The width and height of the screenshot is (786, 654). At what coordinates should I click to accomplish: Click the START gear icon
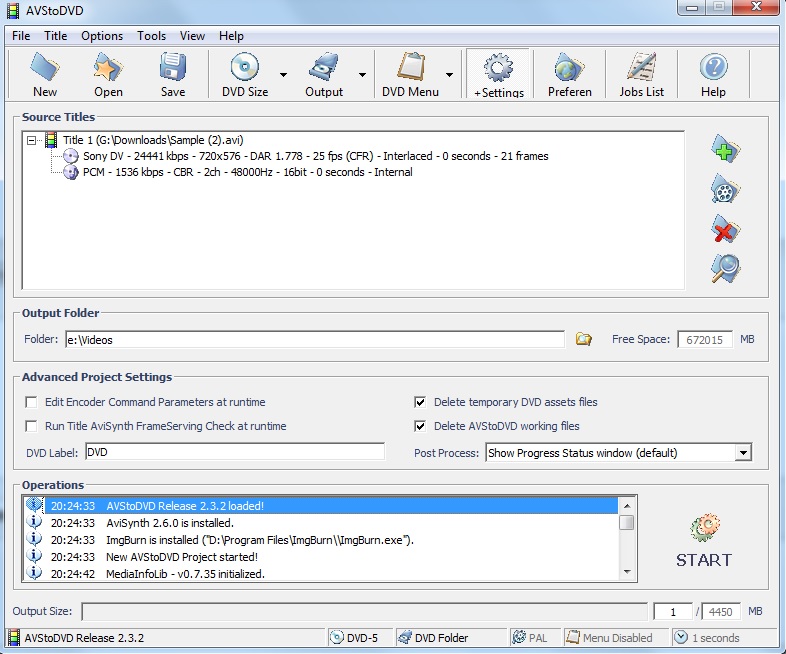[x=704, y=527]
